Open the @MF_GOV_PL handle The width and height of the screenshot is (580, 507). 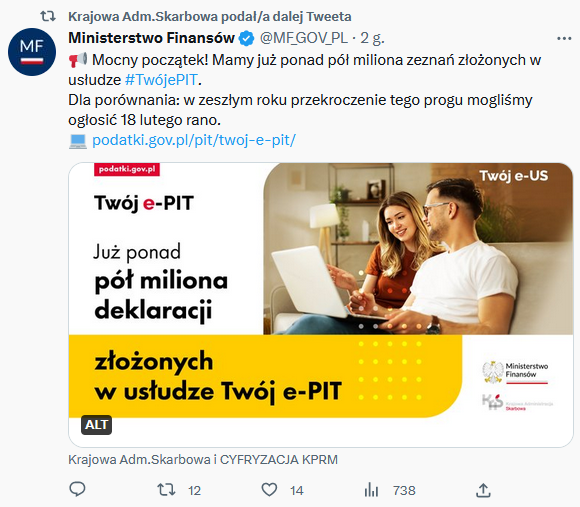(x=304, y=38)
